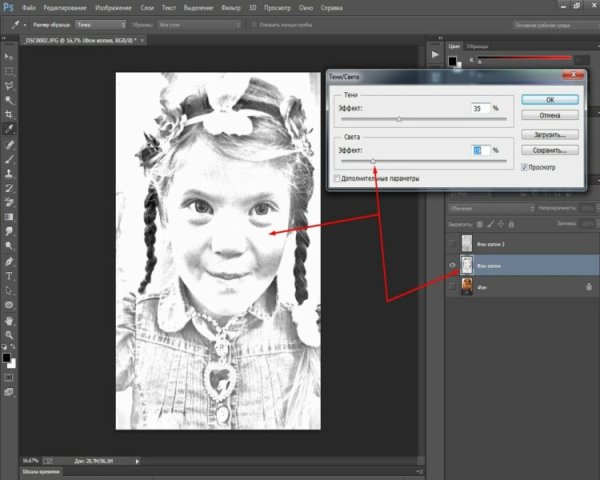Click the Shadows effect slider handle
The width and height of the screenshot is (600, 480).
399,119
